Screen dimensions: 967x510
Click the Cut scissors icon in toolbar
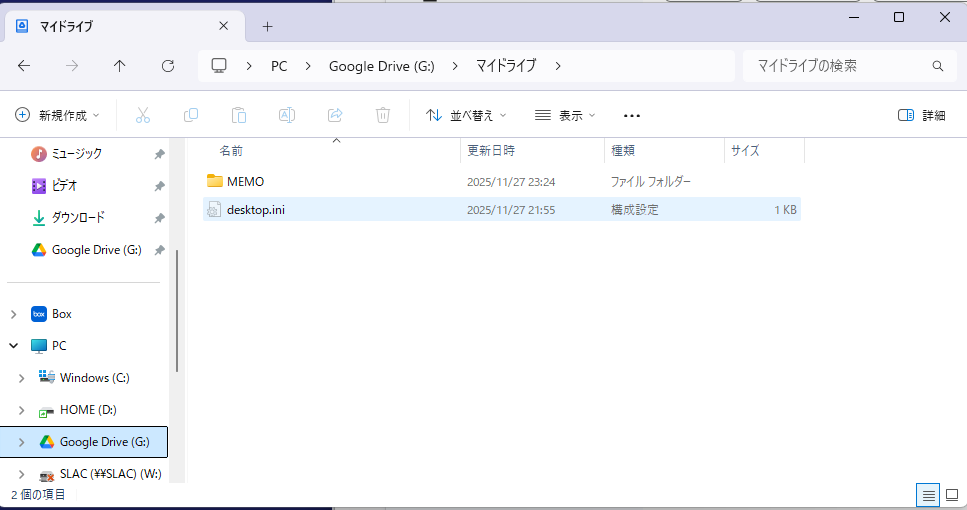pyautogui.click(x=142, y=115)
